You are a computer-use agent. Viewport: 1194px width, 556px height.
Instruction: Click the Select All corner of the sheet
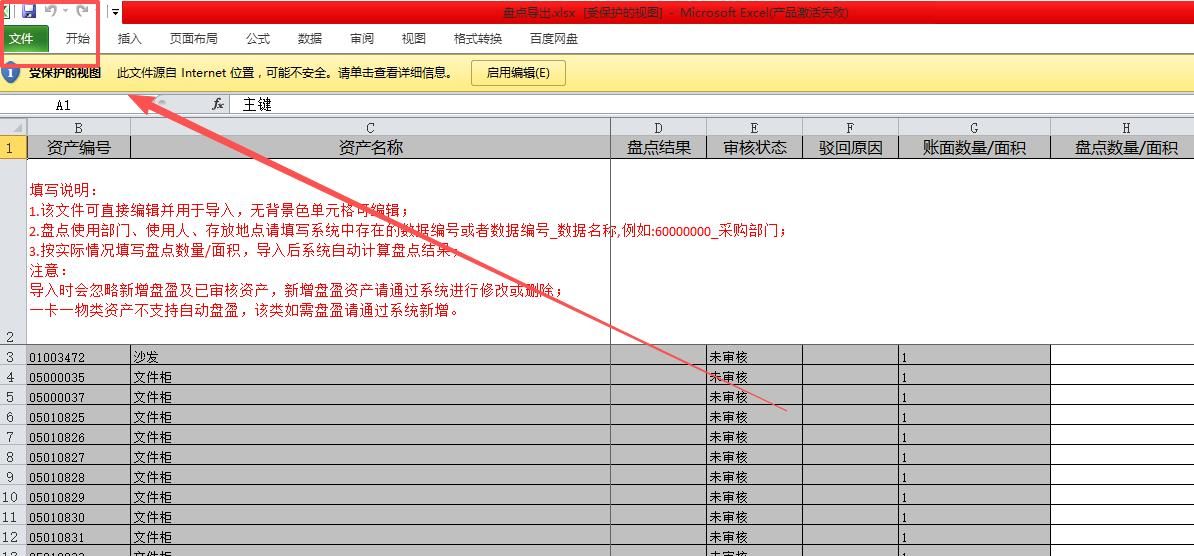[x=13, y=127]
